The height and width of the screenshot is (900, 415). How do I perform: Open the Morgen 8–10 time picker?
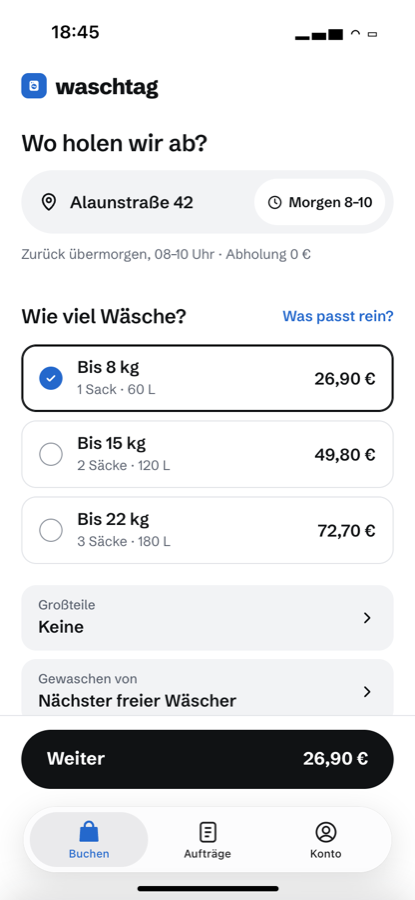320,202
